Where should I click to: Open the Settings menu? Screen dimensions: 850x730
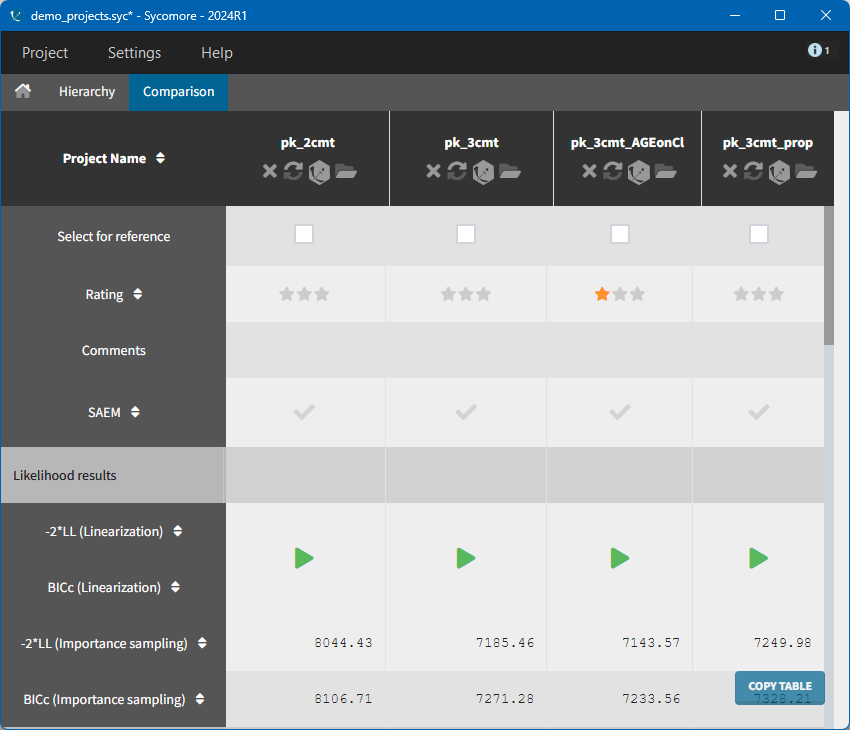[134, 53]
